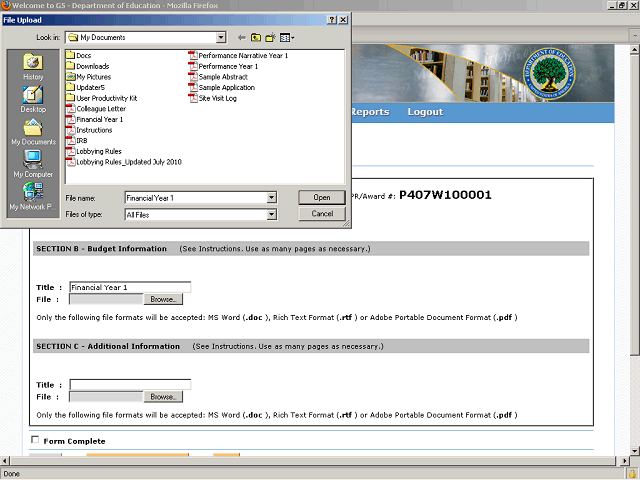Go to My Computer in places bar
The width and height of the screenshot is (640, 480).
(x=33, y=164)
